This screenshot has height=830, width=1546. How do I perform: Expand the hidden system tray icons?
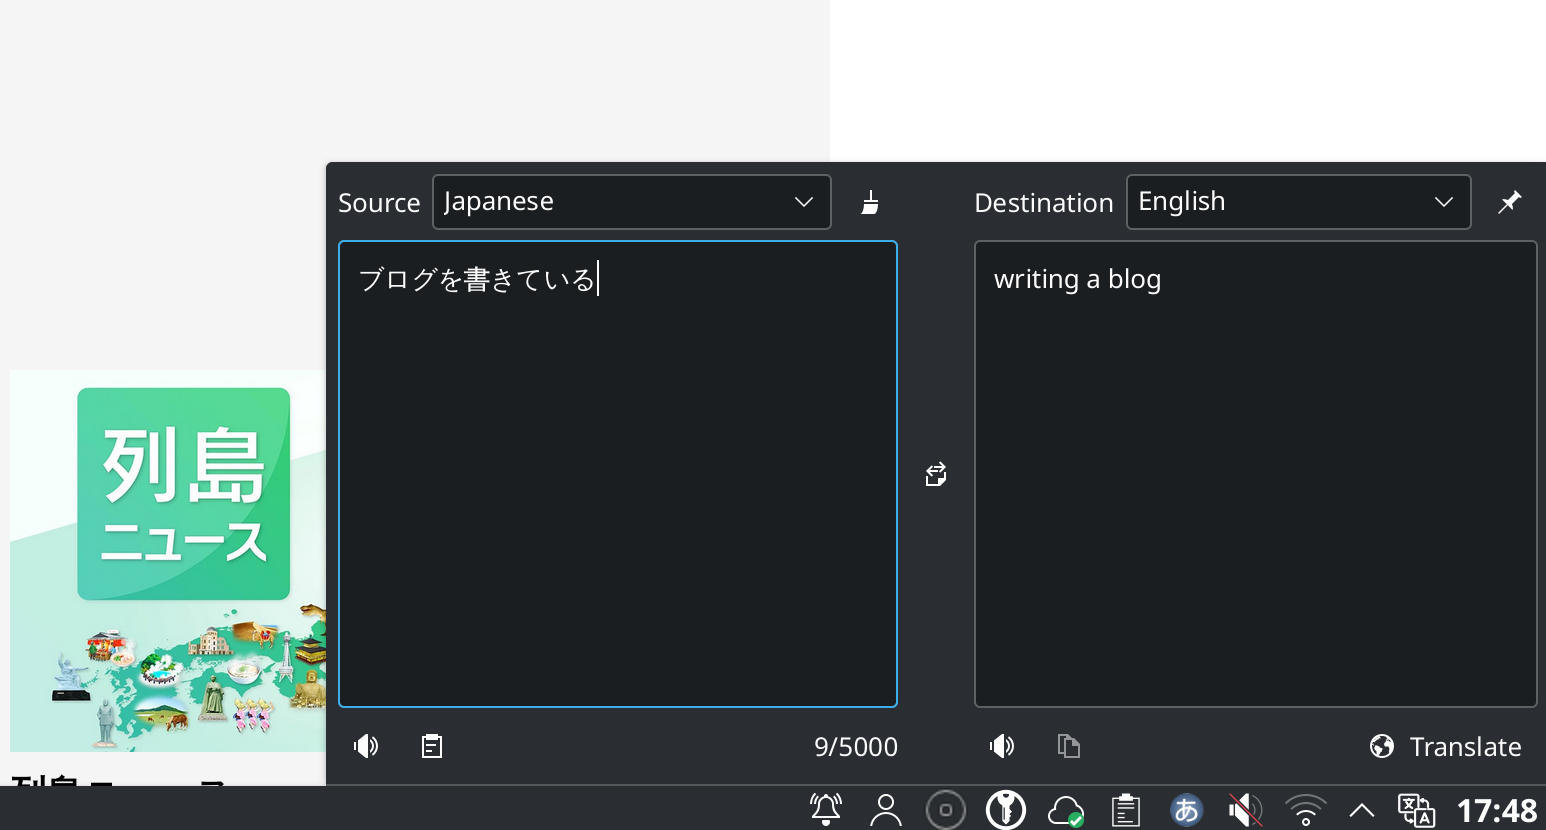click(x=1361, y=810)
